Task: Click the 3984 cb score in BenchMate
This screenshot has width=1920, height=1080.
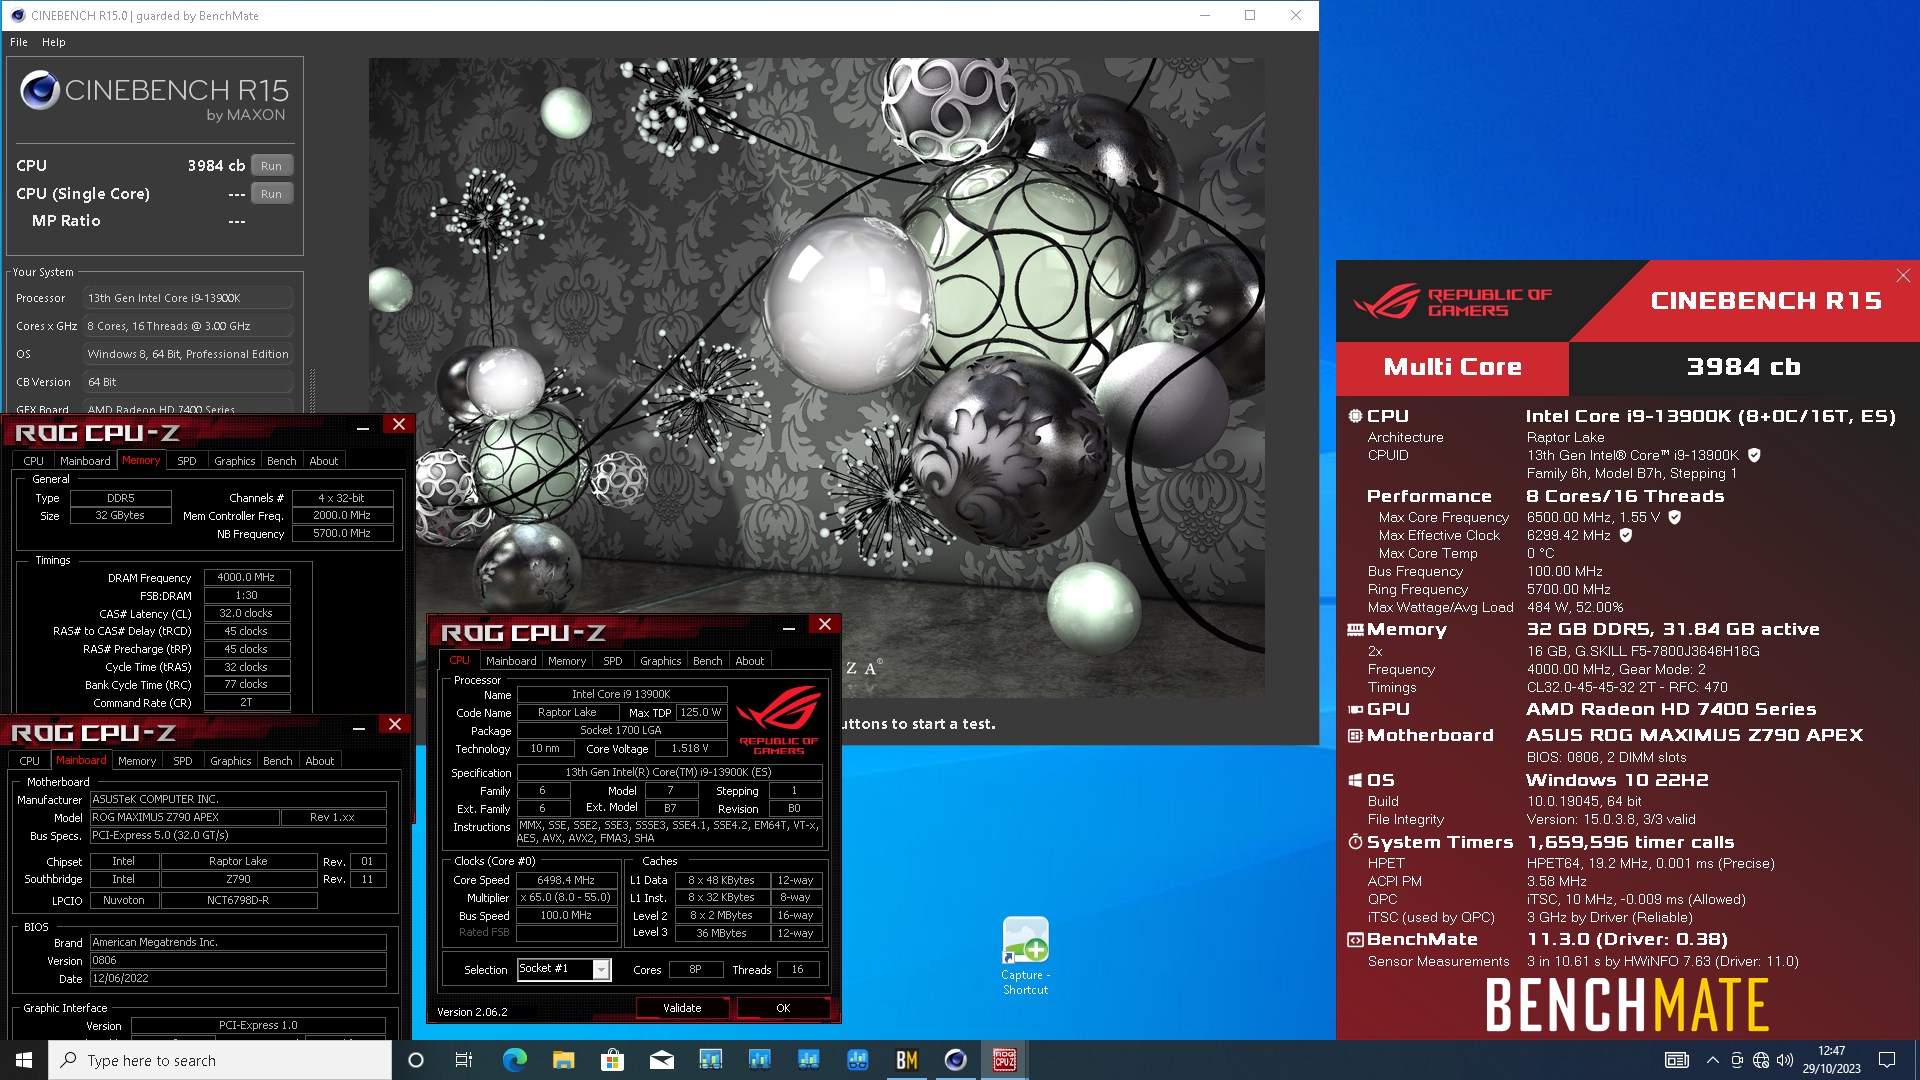Action: (x=1743, y=367)
